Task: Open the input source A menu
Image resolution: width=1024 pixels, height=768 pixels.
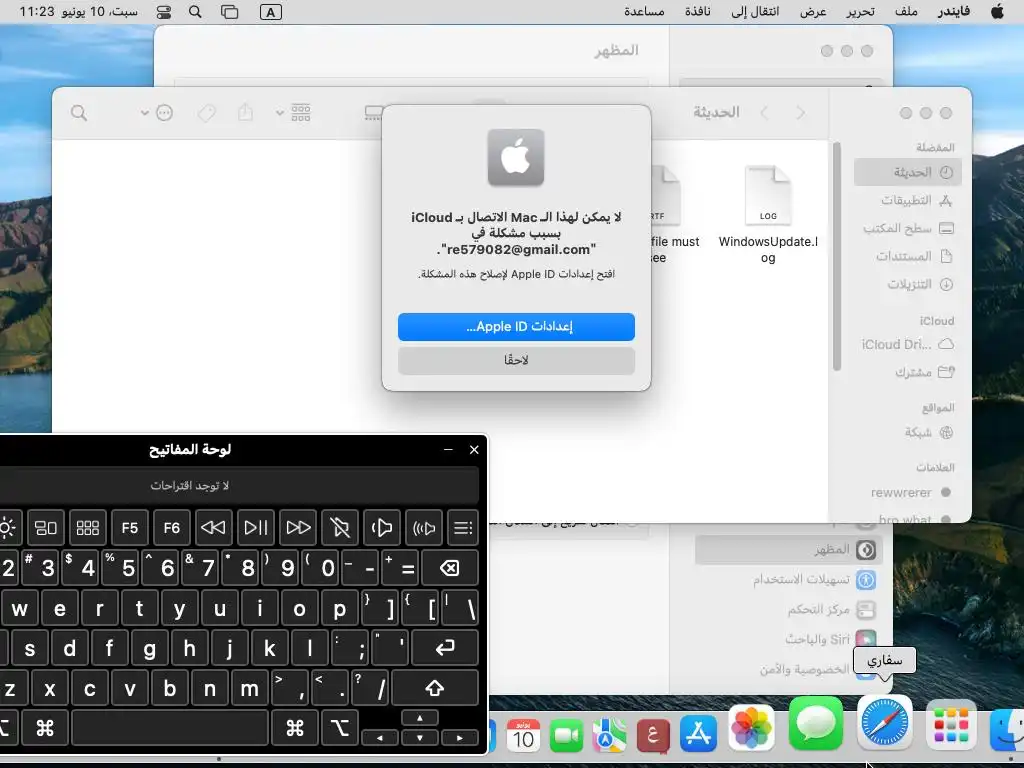Action: 270,12
